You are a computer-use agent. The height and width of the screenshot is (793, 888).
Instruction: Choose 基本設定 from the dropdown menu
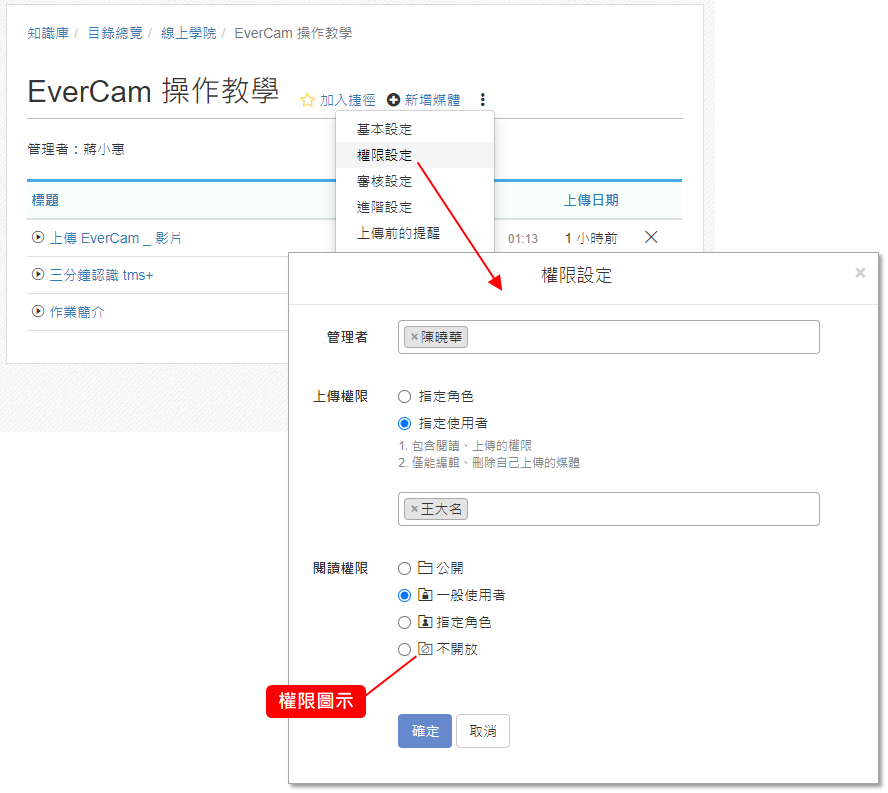[384, 130]
